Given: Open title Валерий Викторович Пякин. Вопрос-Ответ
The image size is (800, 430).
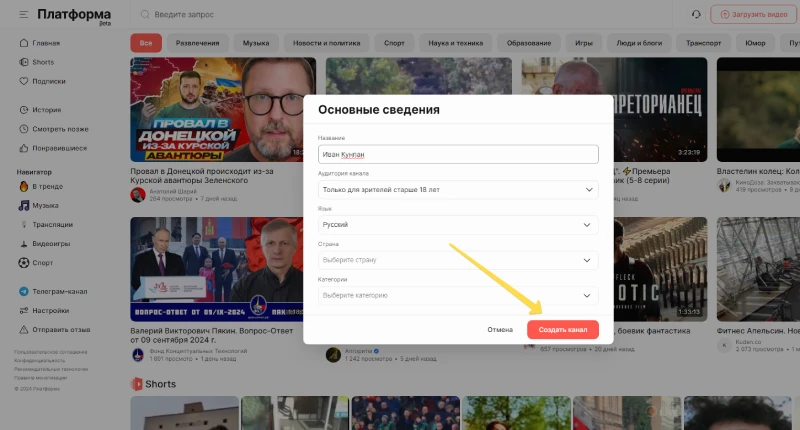Looking at the screenshot, I should 212,335.
